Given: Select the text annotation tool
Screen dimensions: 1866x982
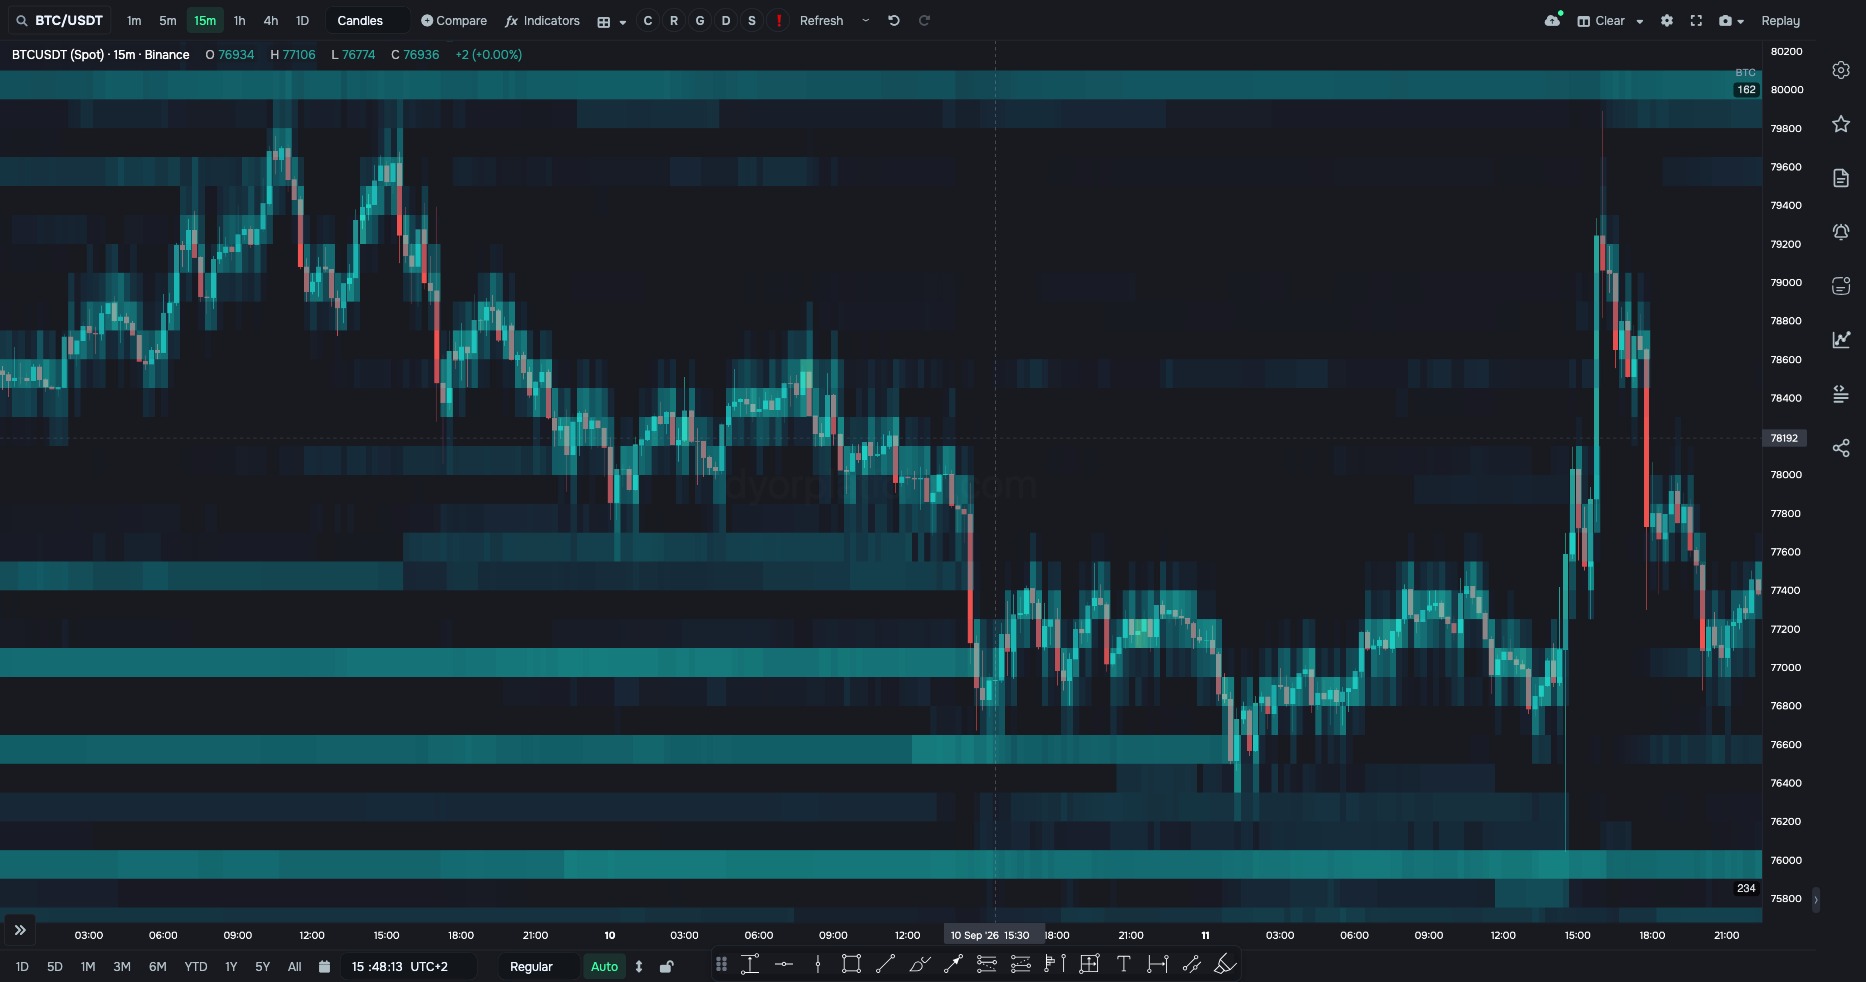Looking at the screenshot, I should (1123, 964).
